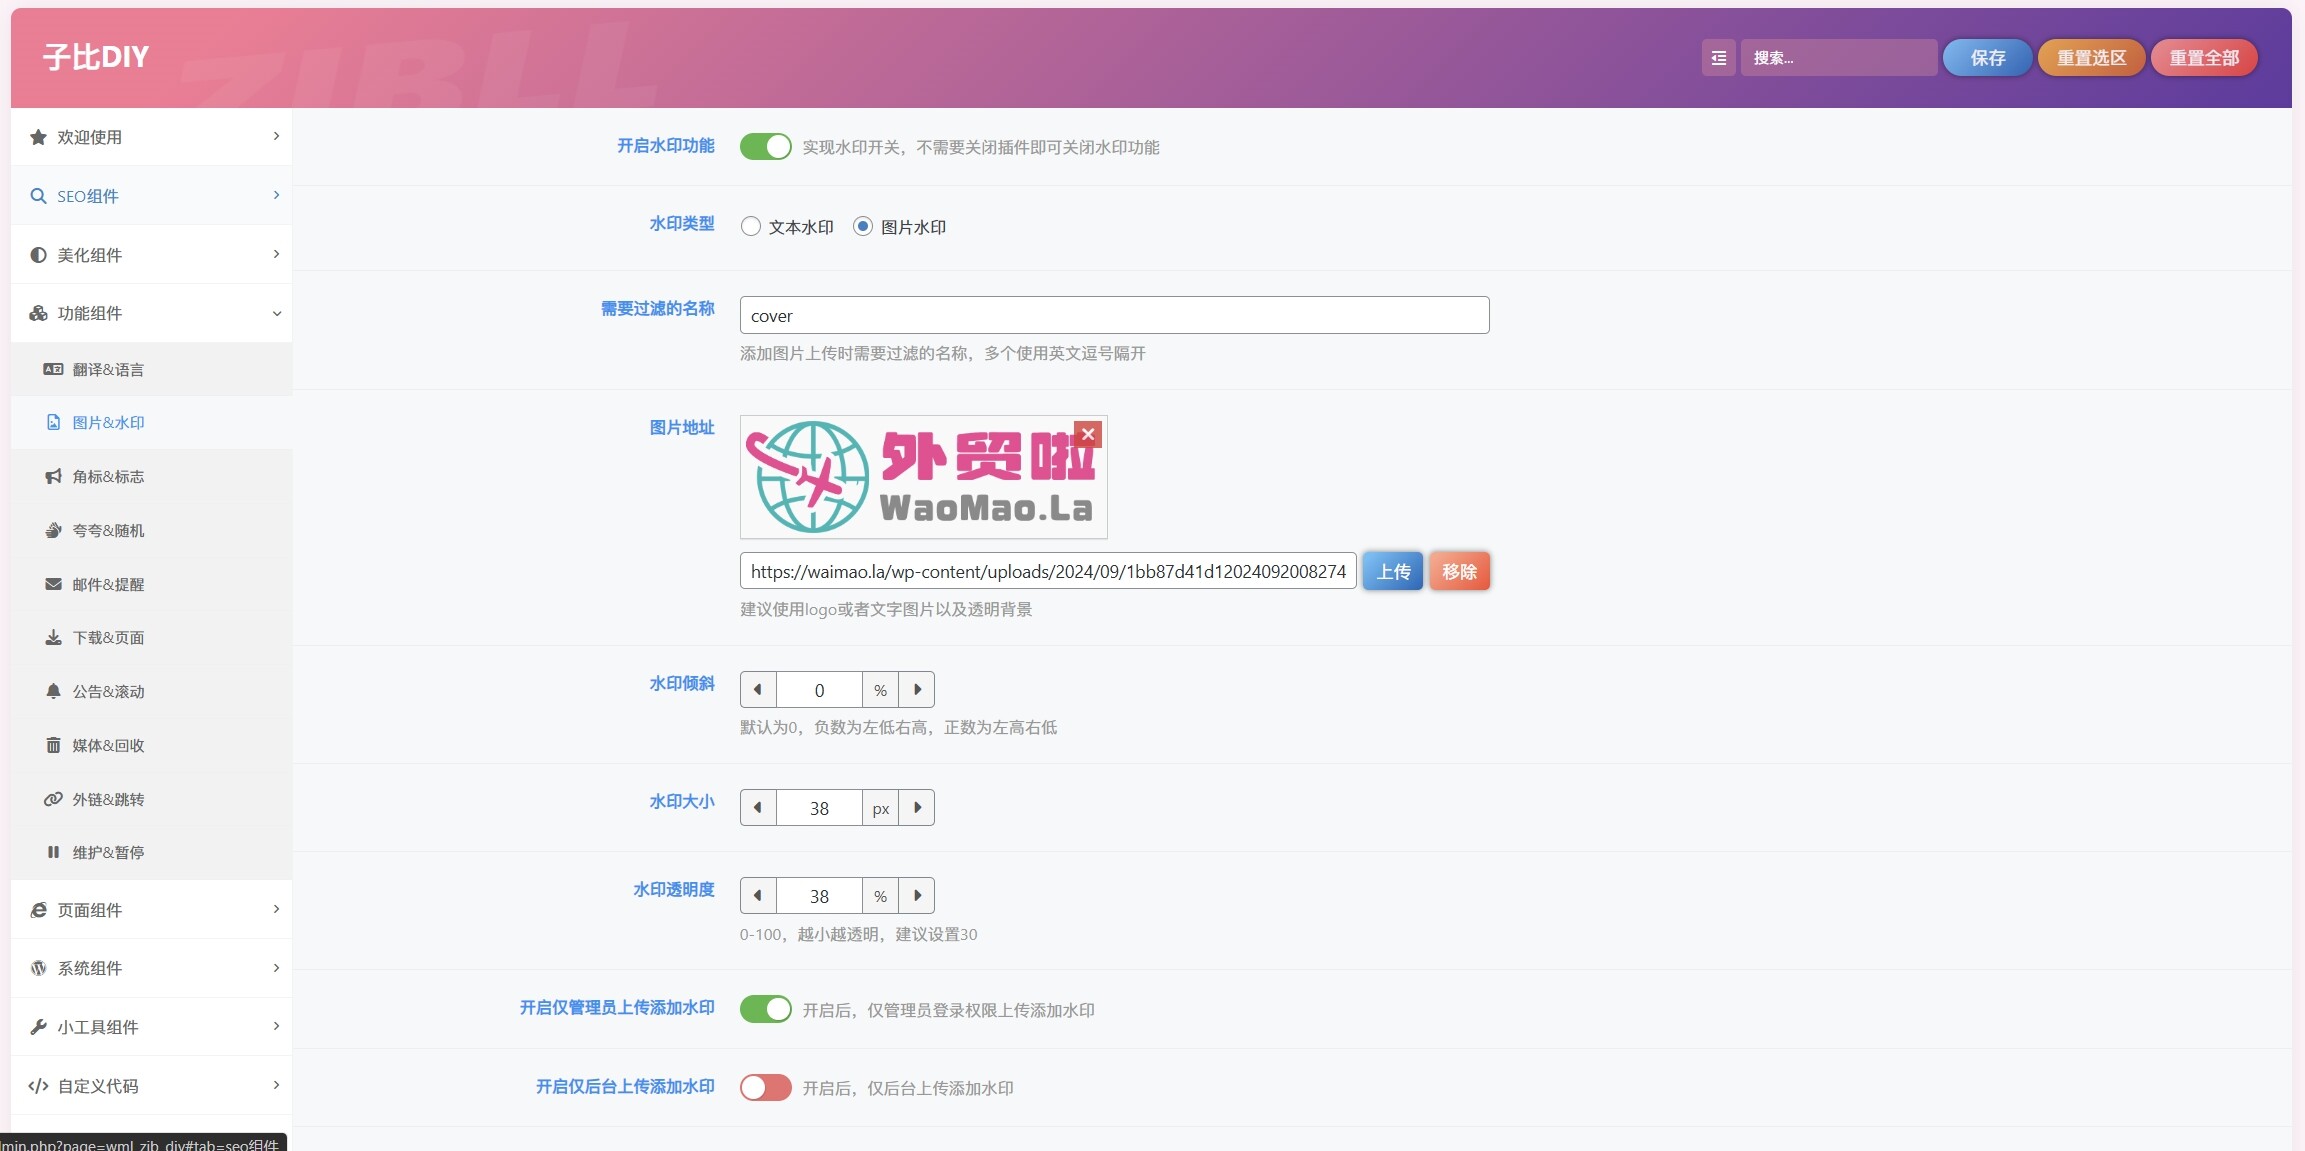Click the megaphone icon beside 角标&标志
This screenshot has width=2305, height=1151.
tap(53, 476)
